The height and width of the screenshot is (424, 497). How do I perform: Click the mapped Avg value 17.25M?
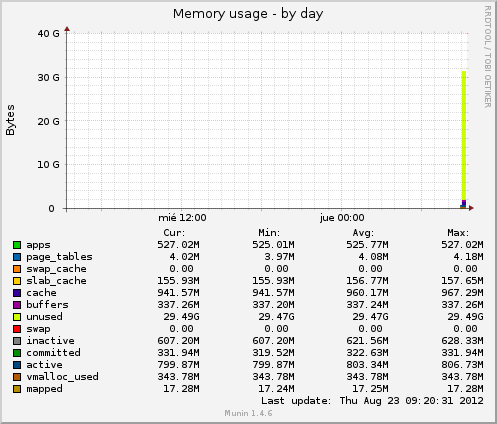370,389
